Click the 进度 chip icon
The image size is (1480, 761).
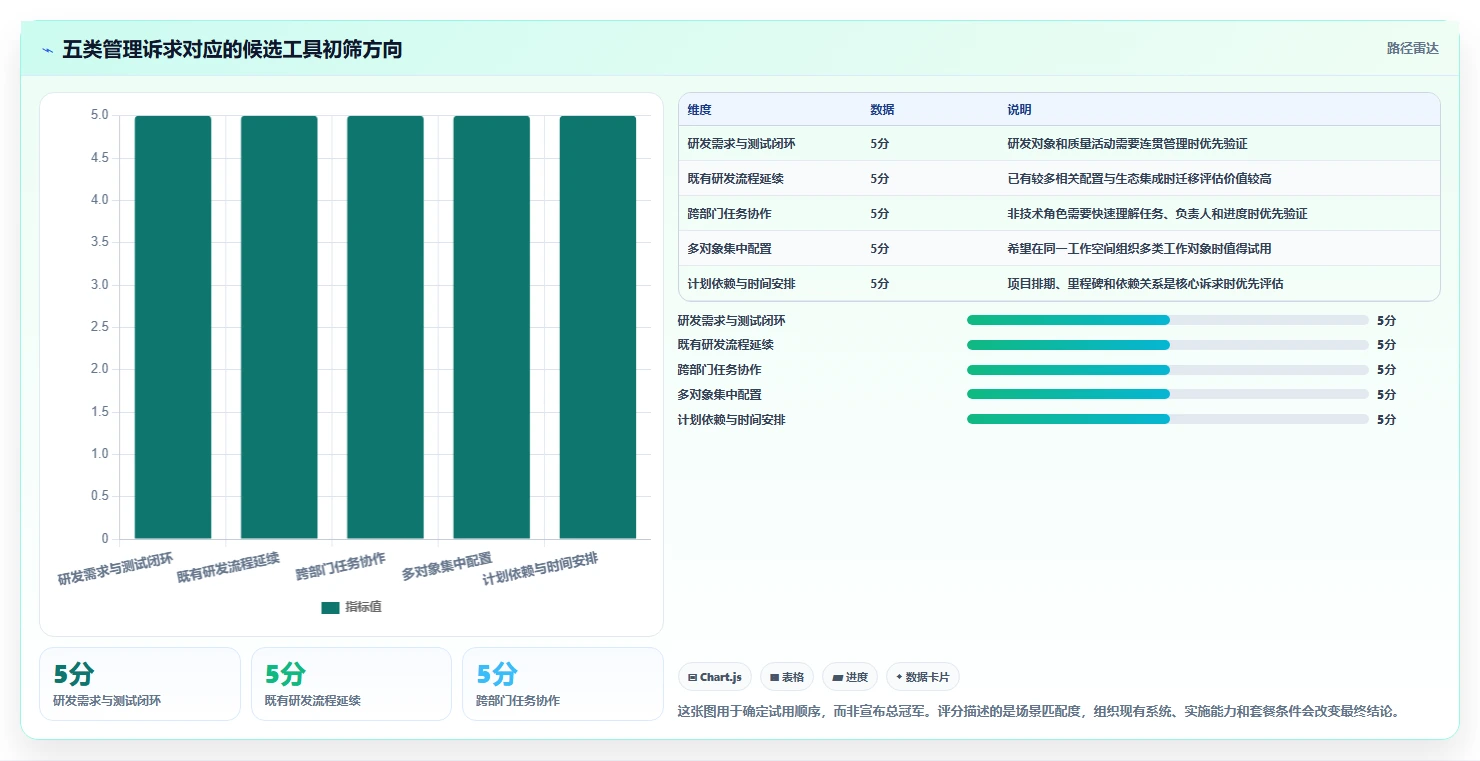click(837, 678)
